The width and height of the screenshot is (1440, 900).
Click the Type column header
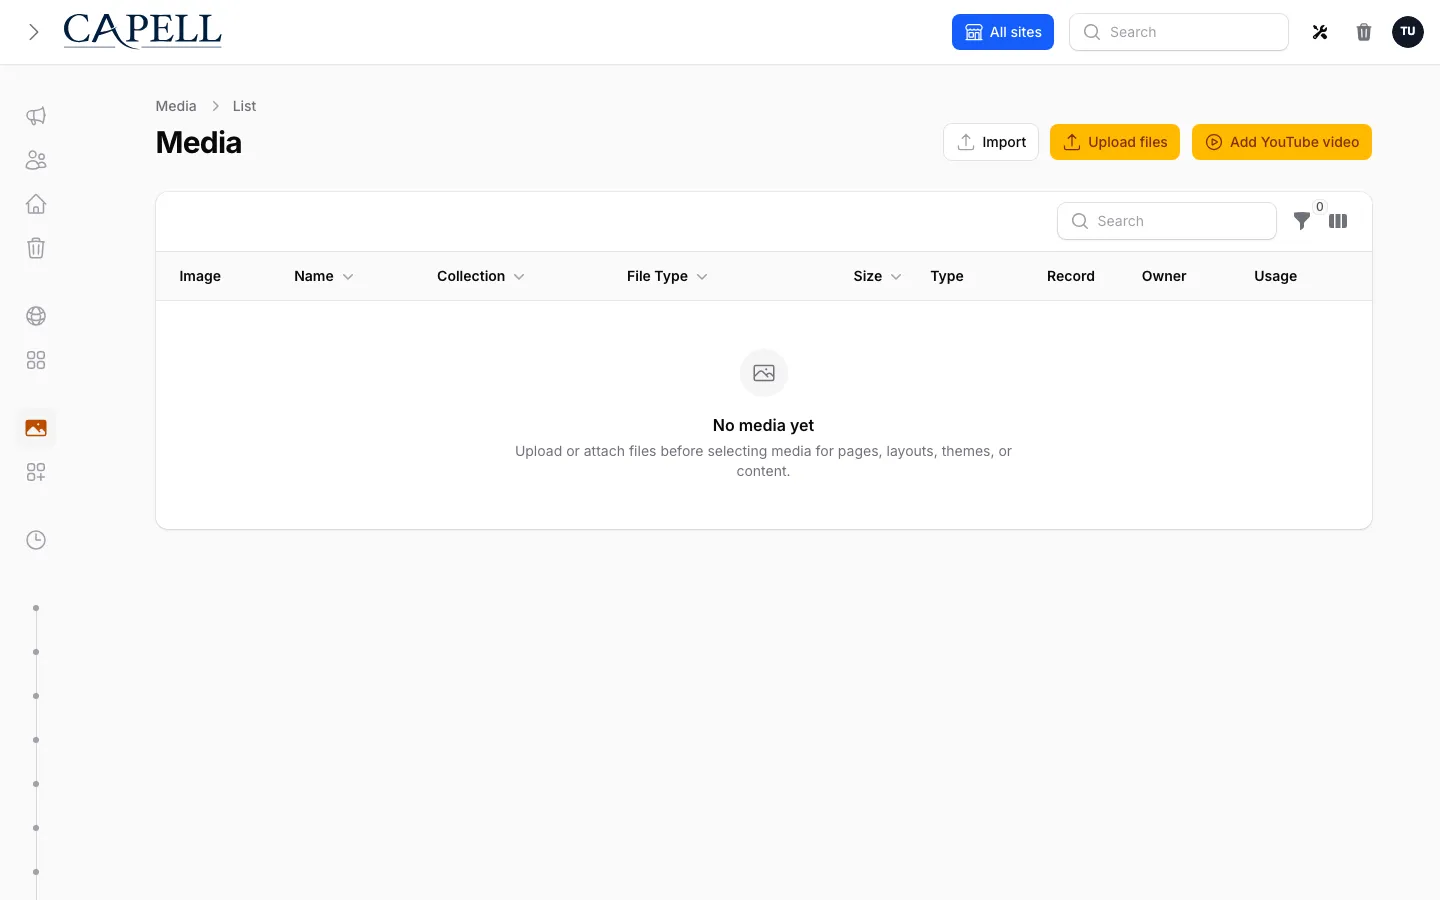947,276
